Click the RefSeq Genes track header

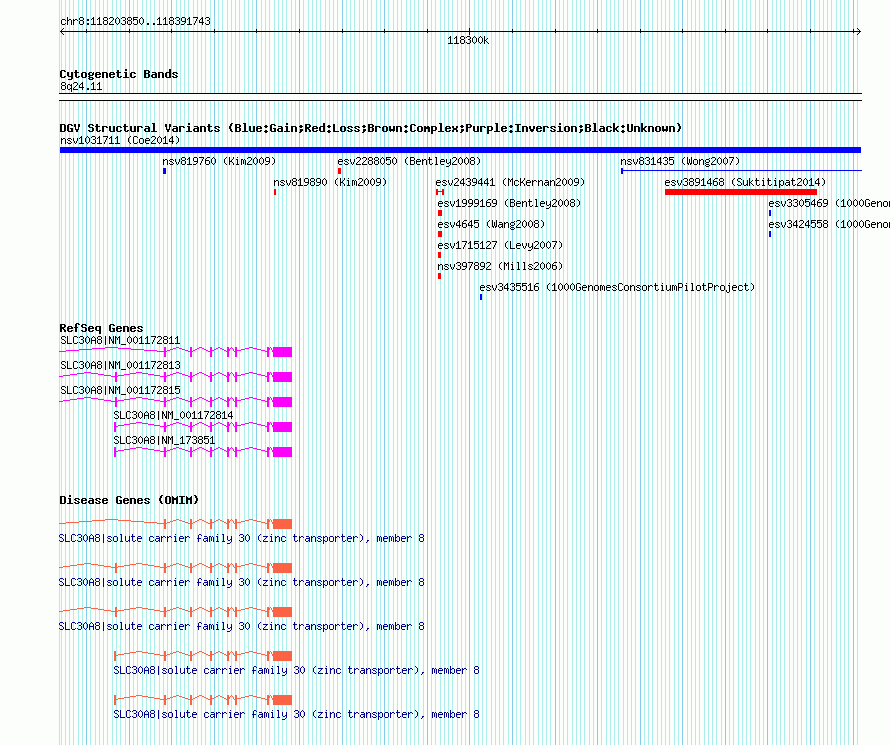pos(101,328)
